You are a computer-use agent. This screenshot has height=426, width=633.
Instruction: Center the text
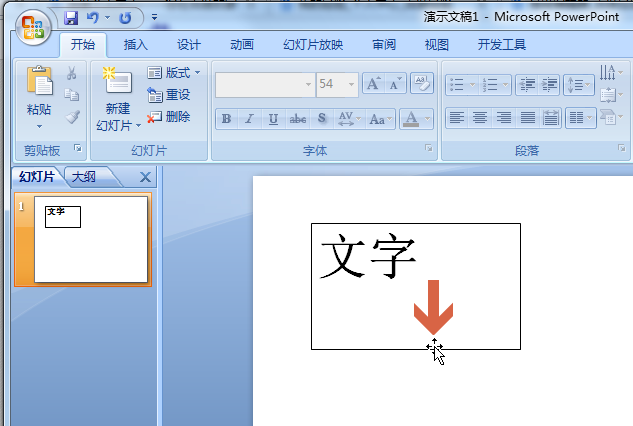(x=480, y=118)
